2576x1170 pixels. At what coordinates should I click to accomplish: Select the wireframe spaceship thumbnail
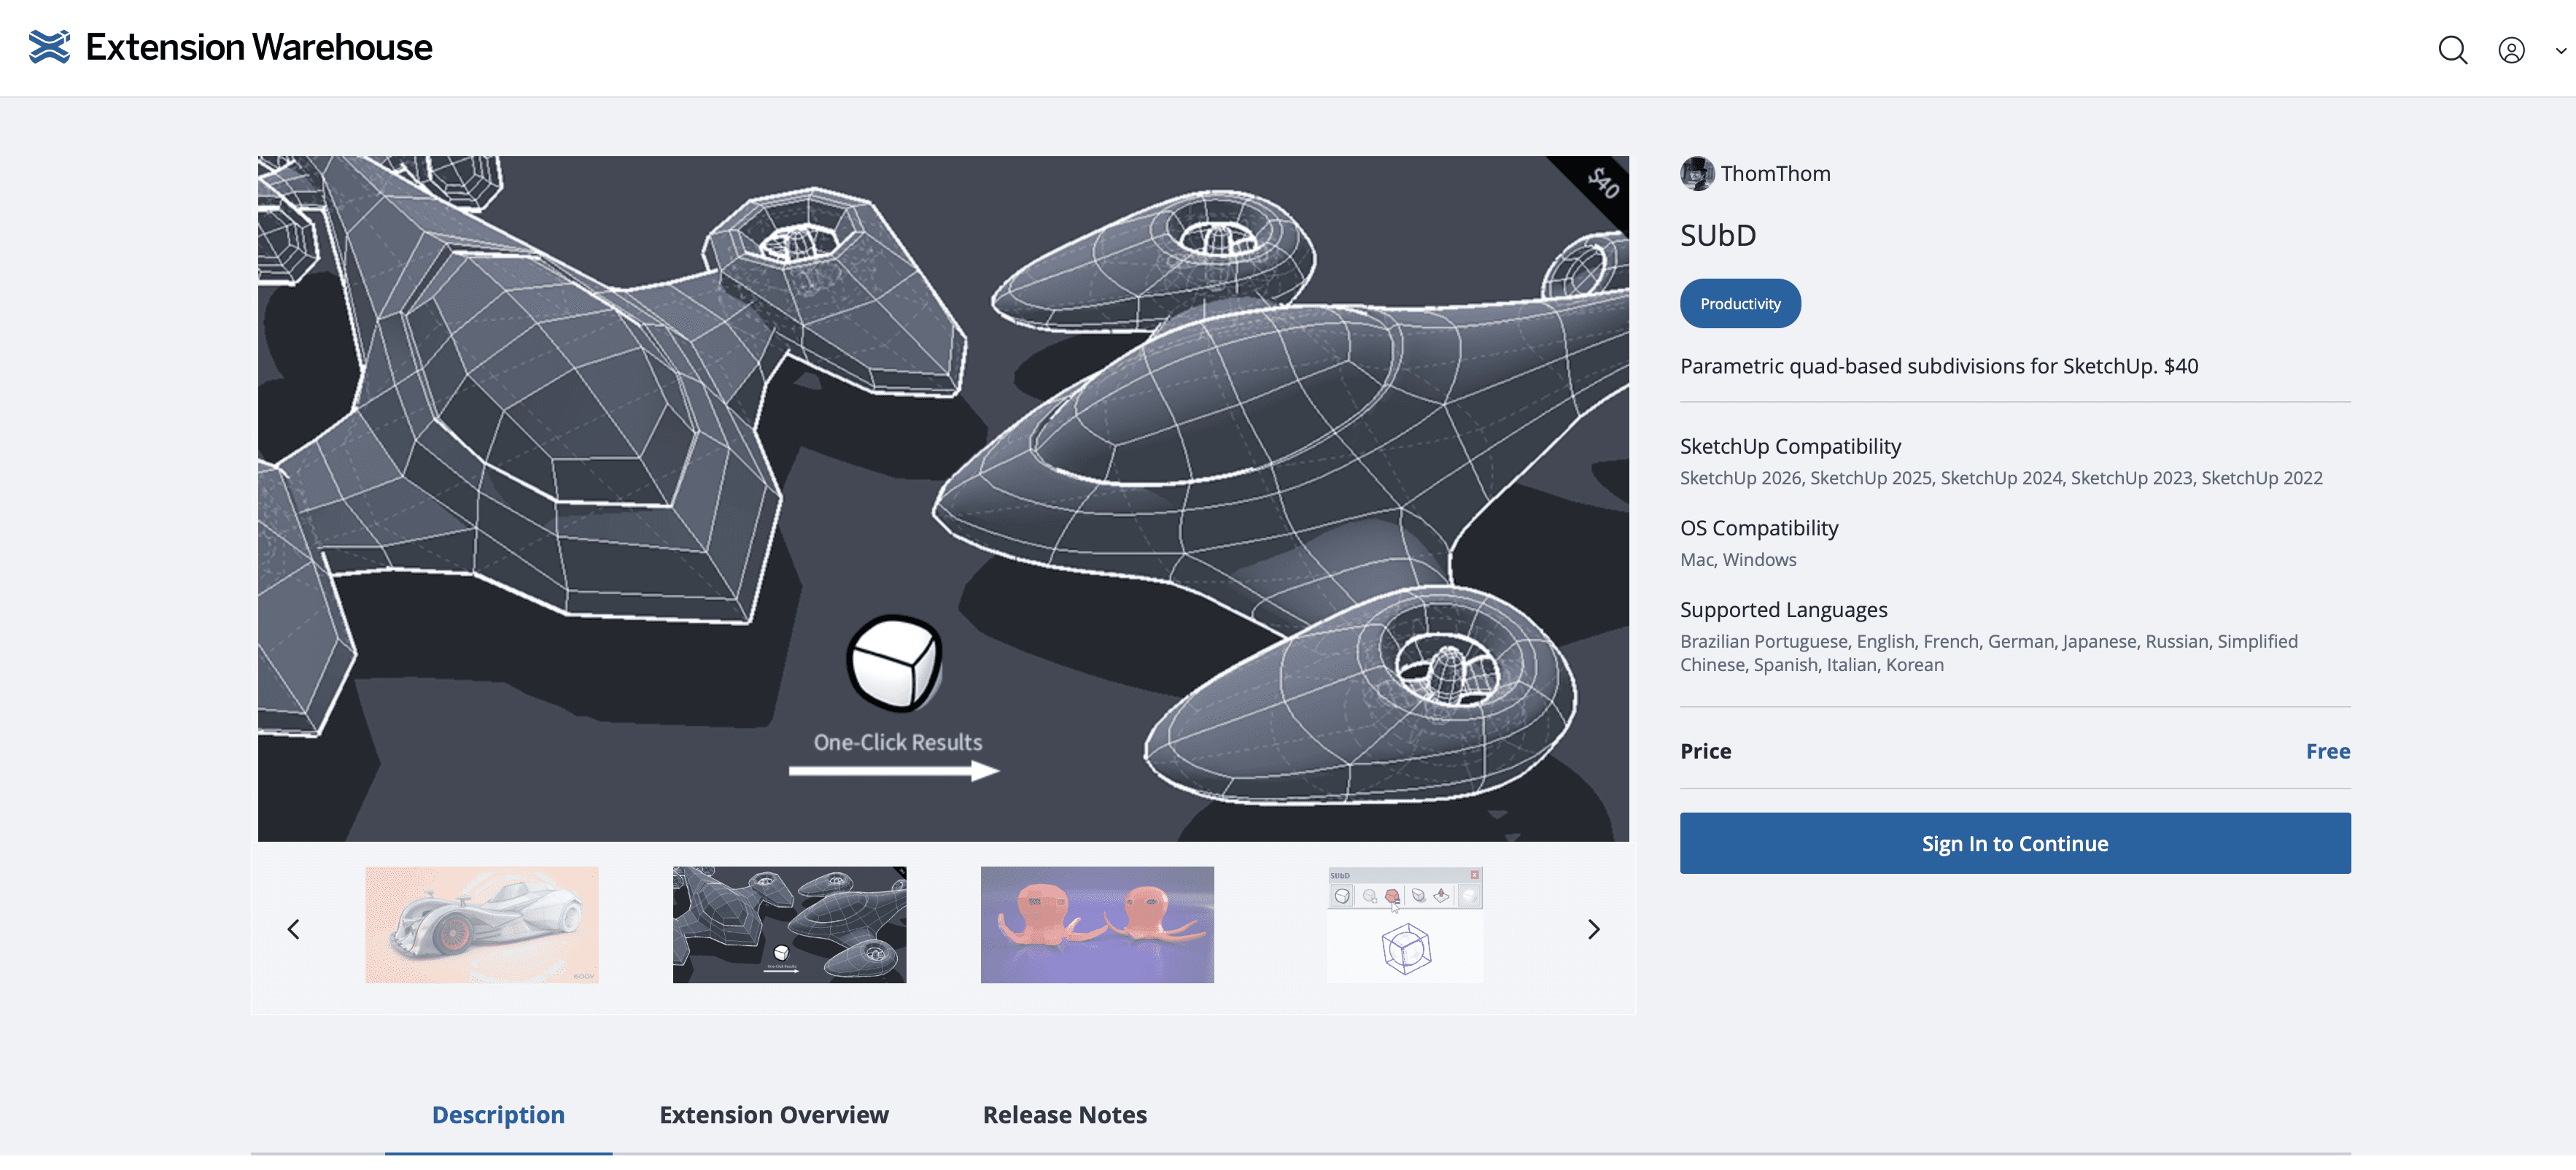(789, 924)
